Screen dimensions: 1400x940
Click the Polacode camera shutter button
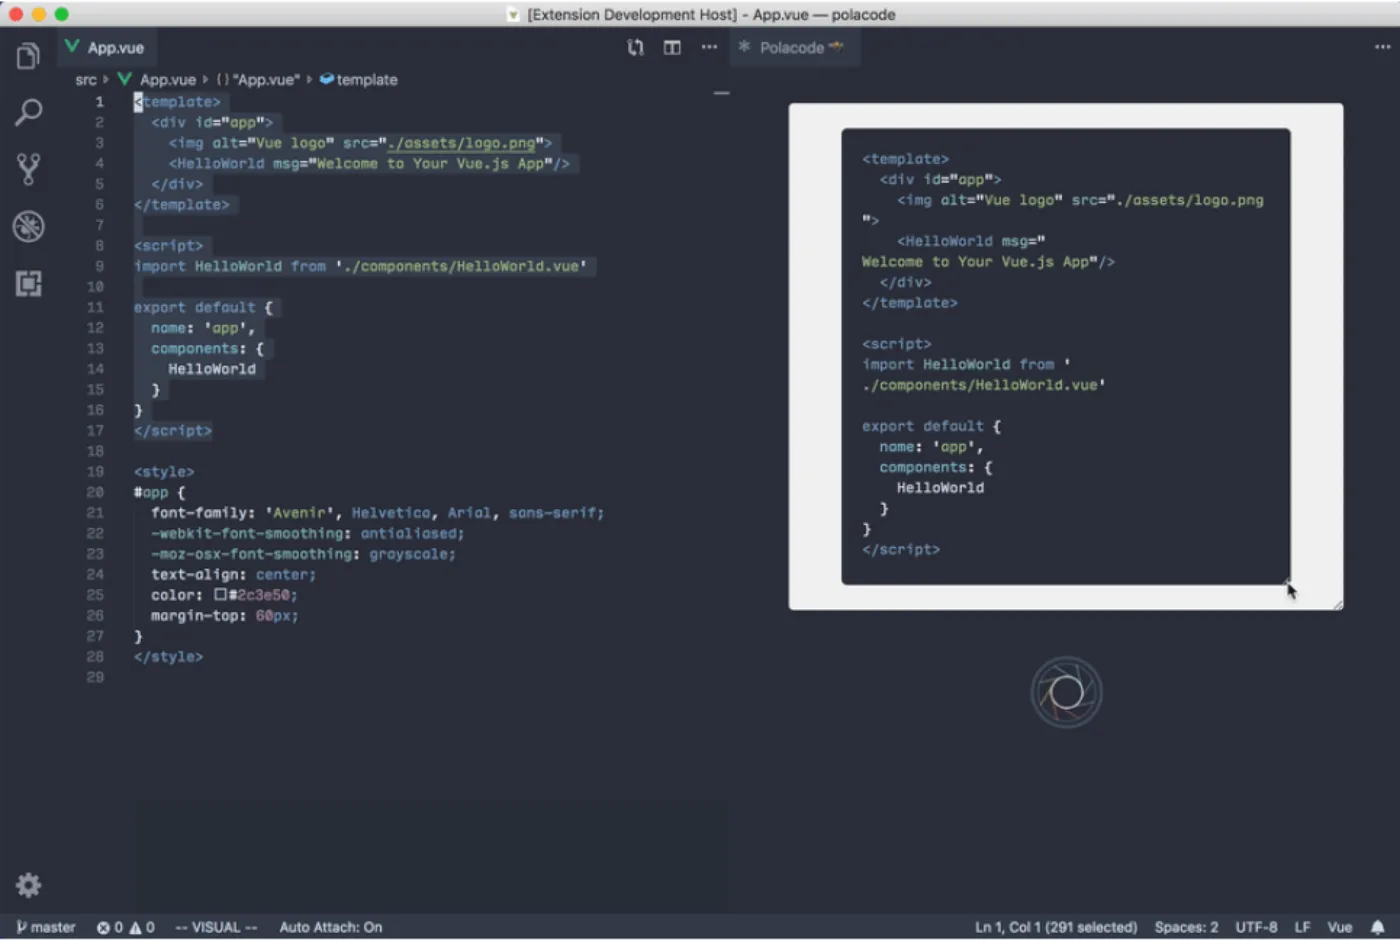[x=1066, y=692]
